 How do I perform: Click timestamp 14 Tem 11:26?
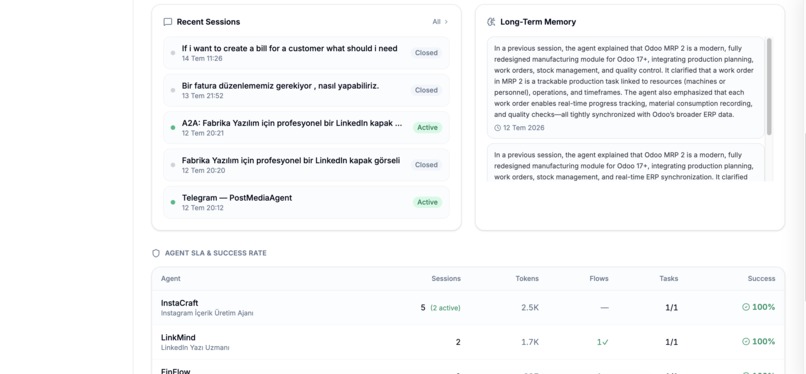pos(202,59)
